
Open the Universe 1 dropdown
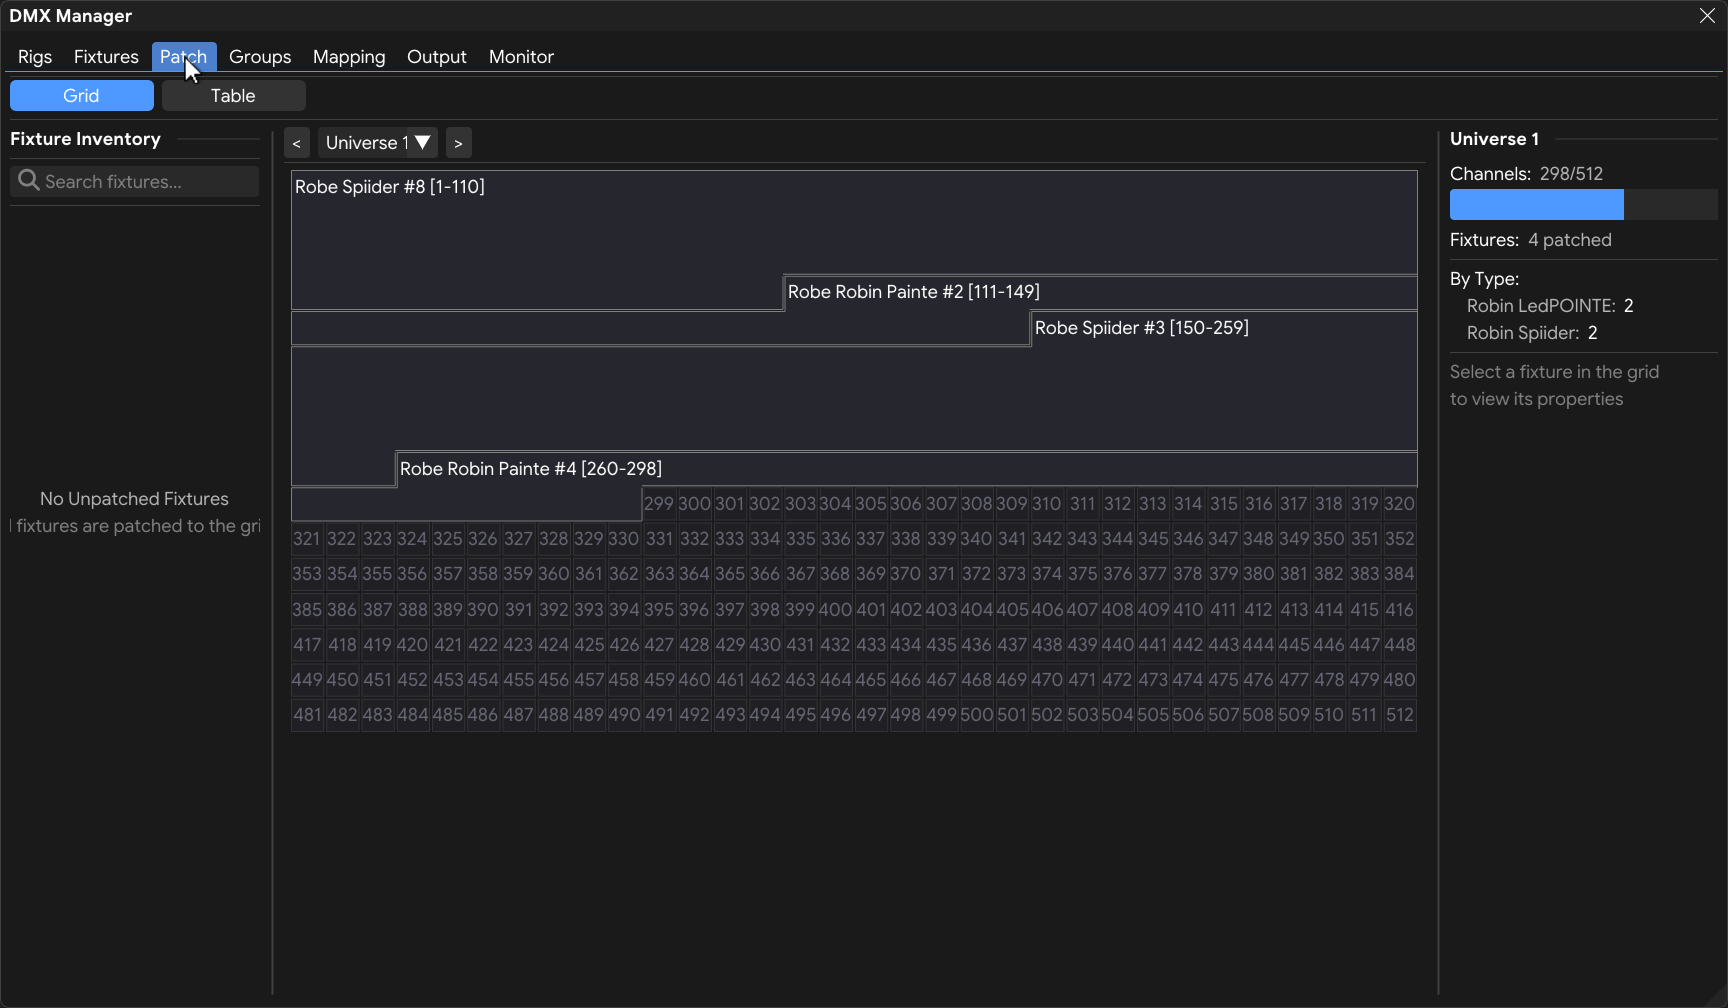378,143
